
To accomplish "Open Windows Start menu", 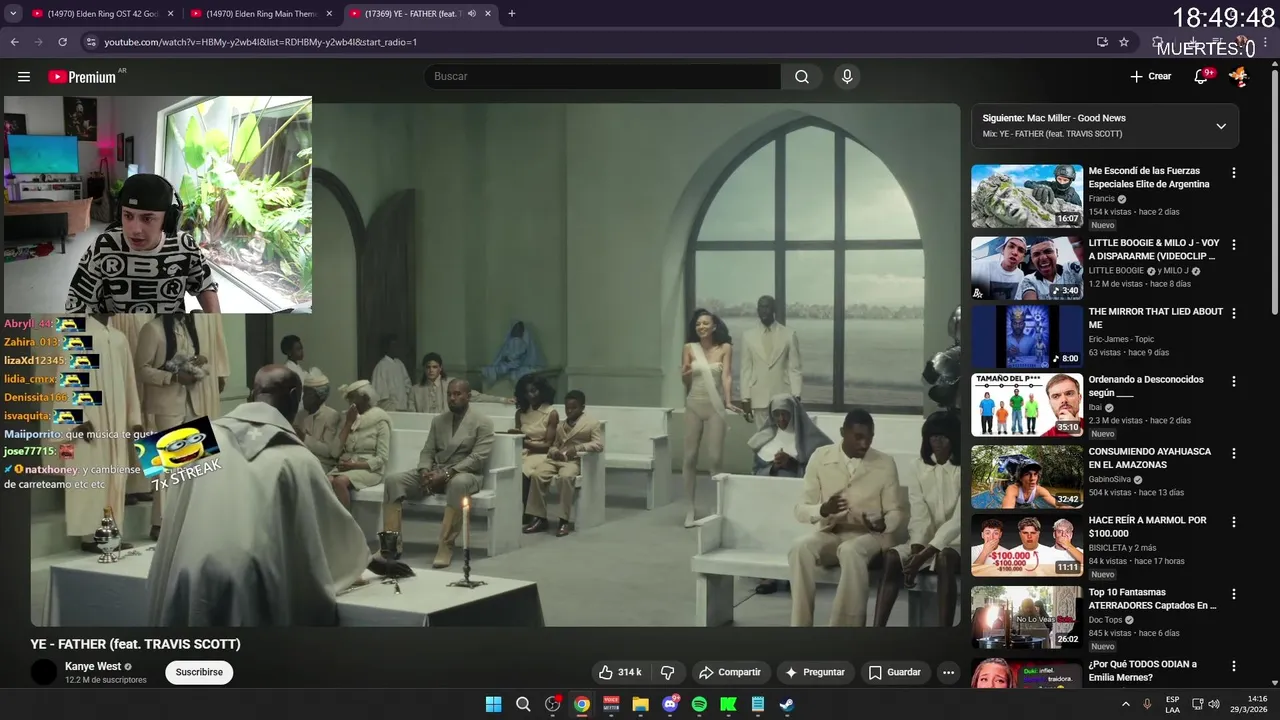I will tap(493, 704).
